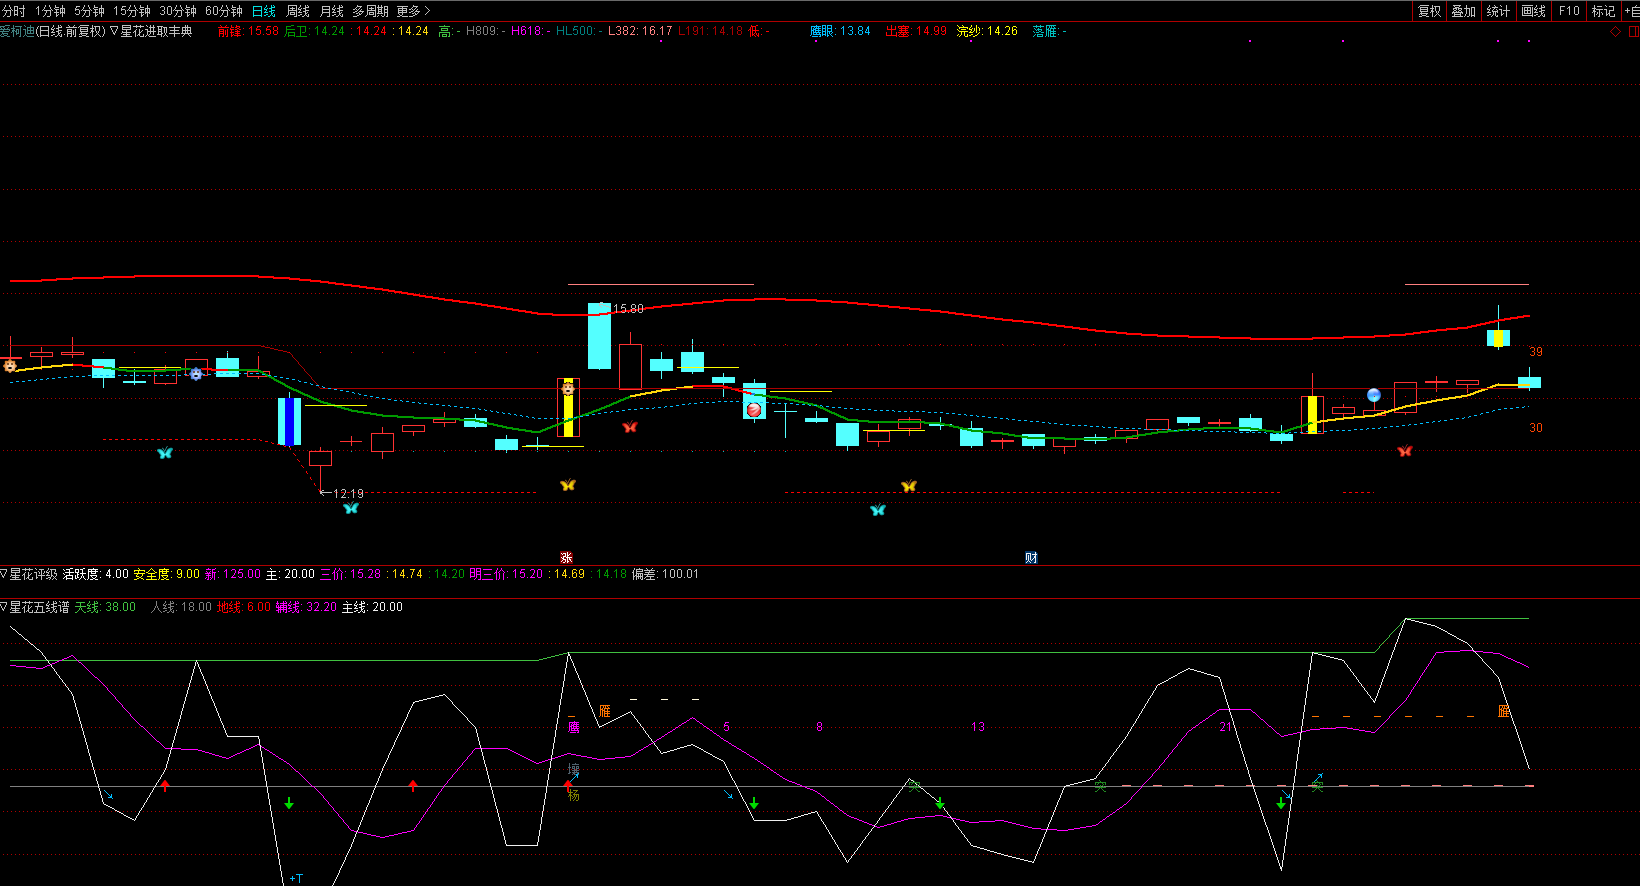Open F10 company info

[x=1569, y=11]
